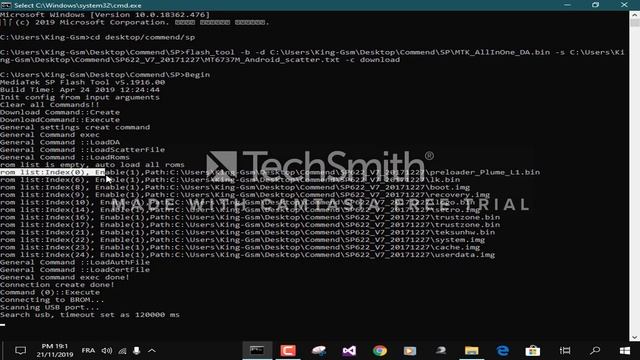The width and height of the screenshot is (640, 360).
Task: Minimize the cmd.exe window
Action: pos(567,5)
